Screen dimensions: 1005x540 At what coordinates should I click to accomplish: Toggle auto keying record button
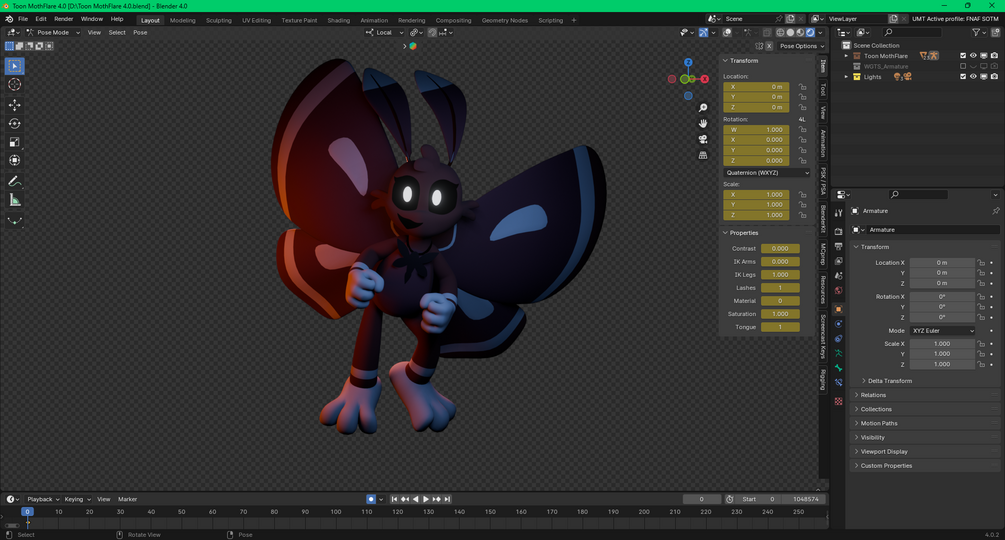click(370, 499)
